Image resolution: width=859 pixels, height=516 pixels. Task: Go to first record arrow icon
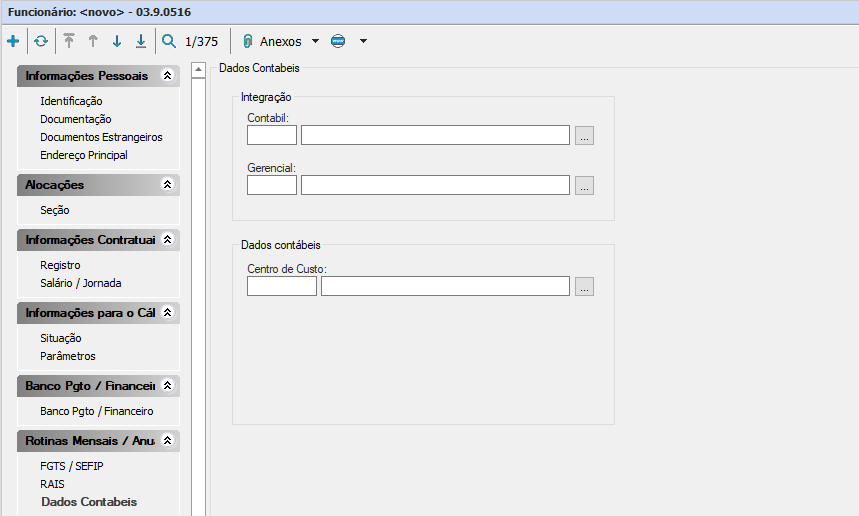[69, 42]
